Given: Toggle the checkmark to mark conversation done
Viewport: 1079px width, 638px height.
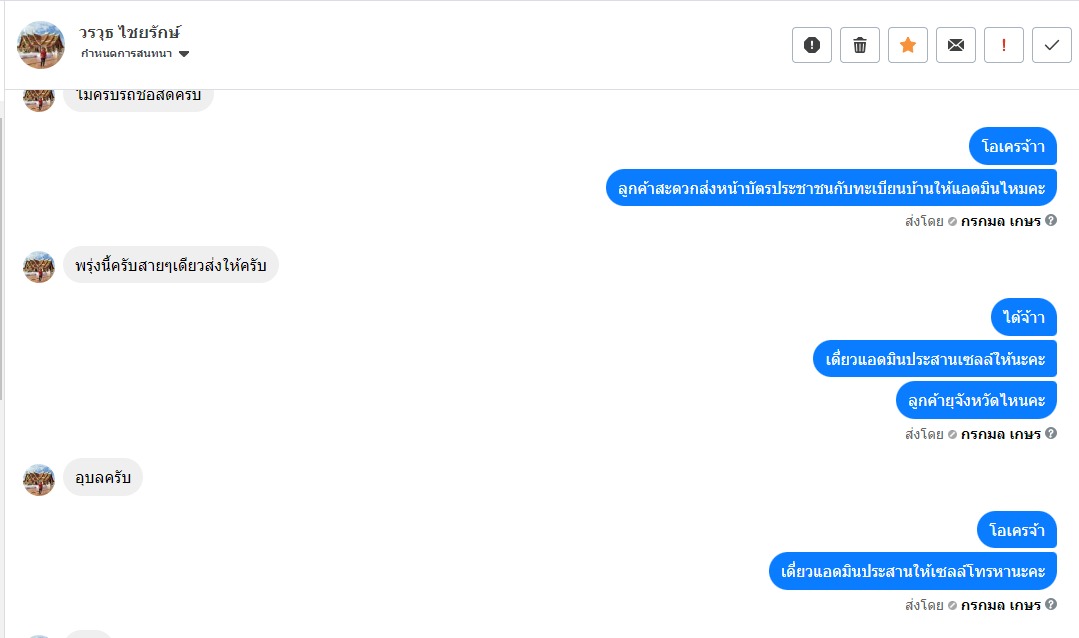Looking at the screenshot, I should (1052, 45).
